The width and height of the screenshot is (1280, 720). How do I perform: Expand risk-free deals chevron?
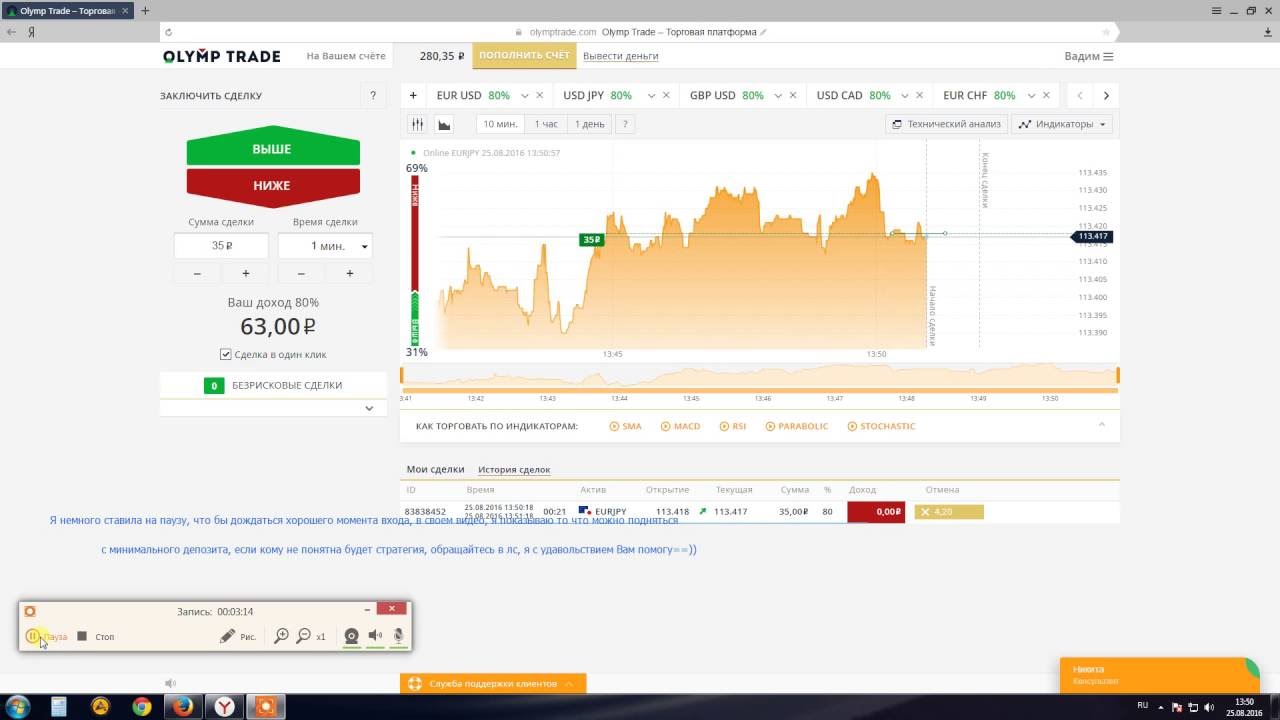pyautogui.click(x=369, y=408)
